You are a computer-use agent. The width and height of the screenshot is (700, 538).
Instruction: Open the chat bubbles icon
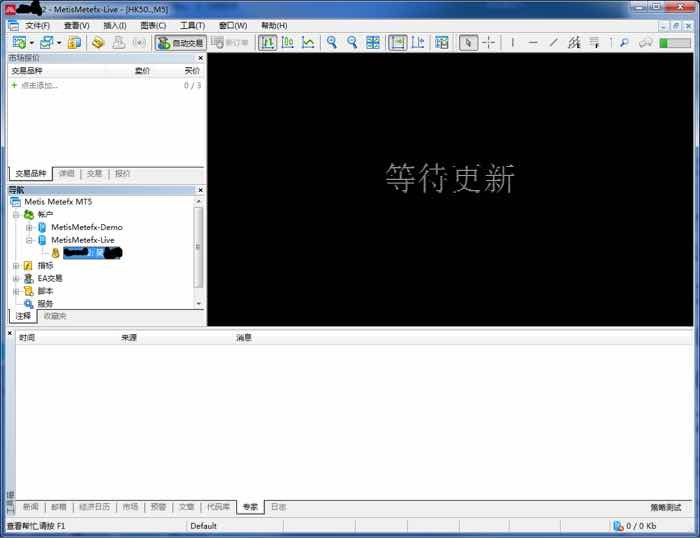(x=646, y=42)
